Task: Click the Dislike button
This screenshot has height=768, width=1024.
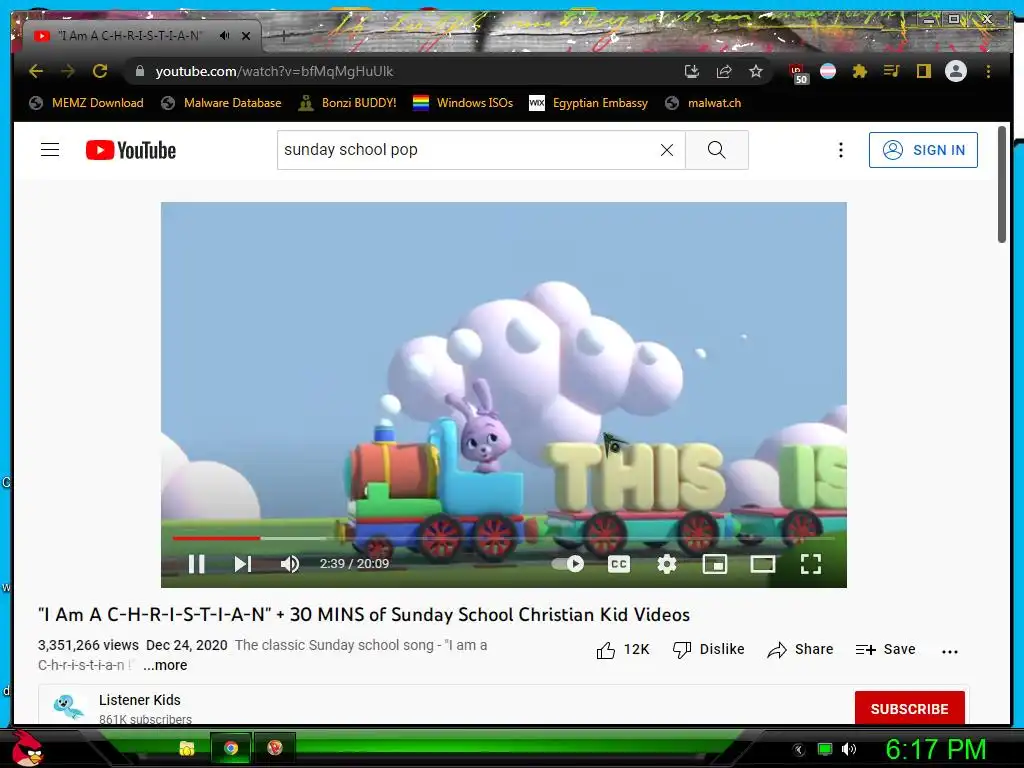Action: tap(709, 649)
